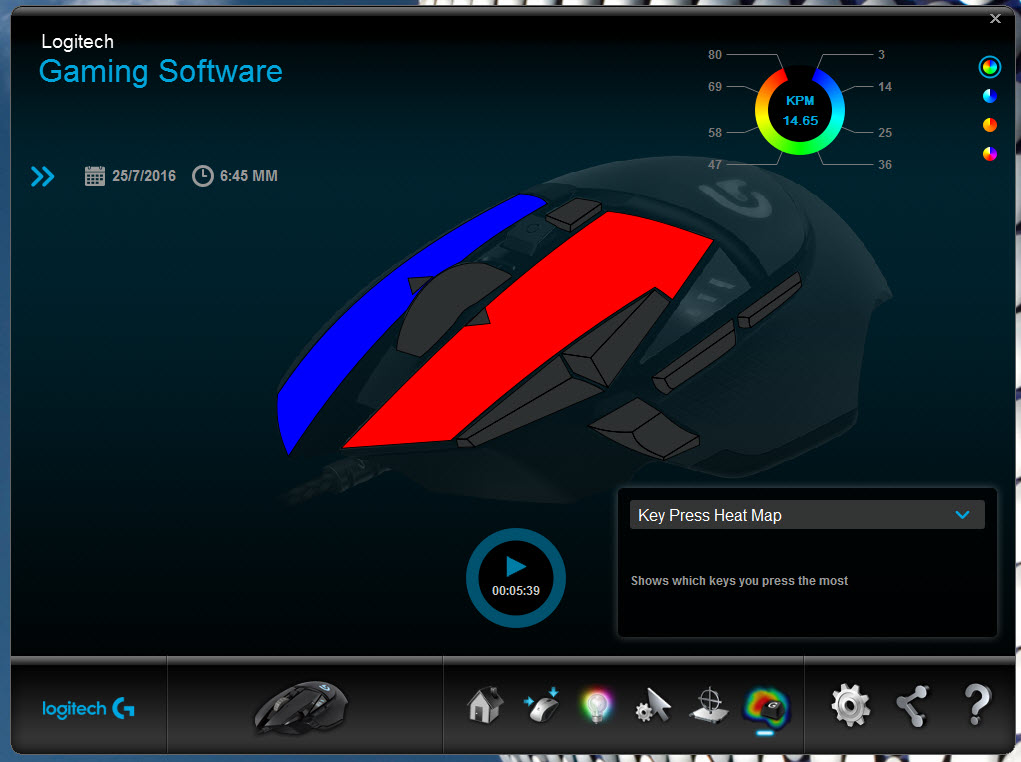The width and height of the screenshot is (1021, 762).
Task: Click 'Shows which keys you press the most' description
Action: click(x=739, y=581)
